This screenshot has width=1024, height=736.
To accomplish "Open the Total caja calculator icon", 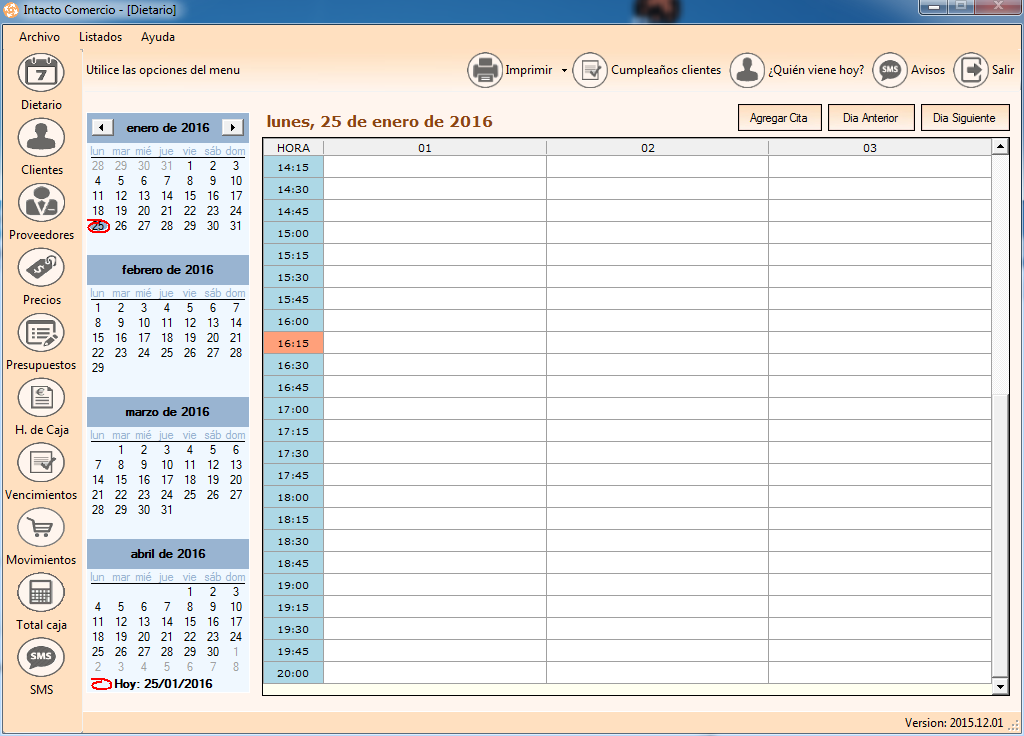I will coord(41,593).
